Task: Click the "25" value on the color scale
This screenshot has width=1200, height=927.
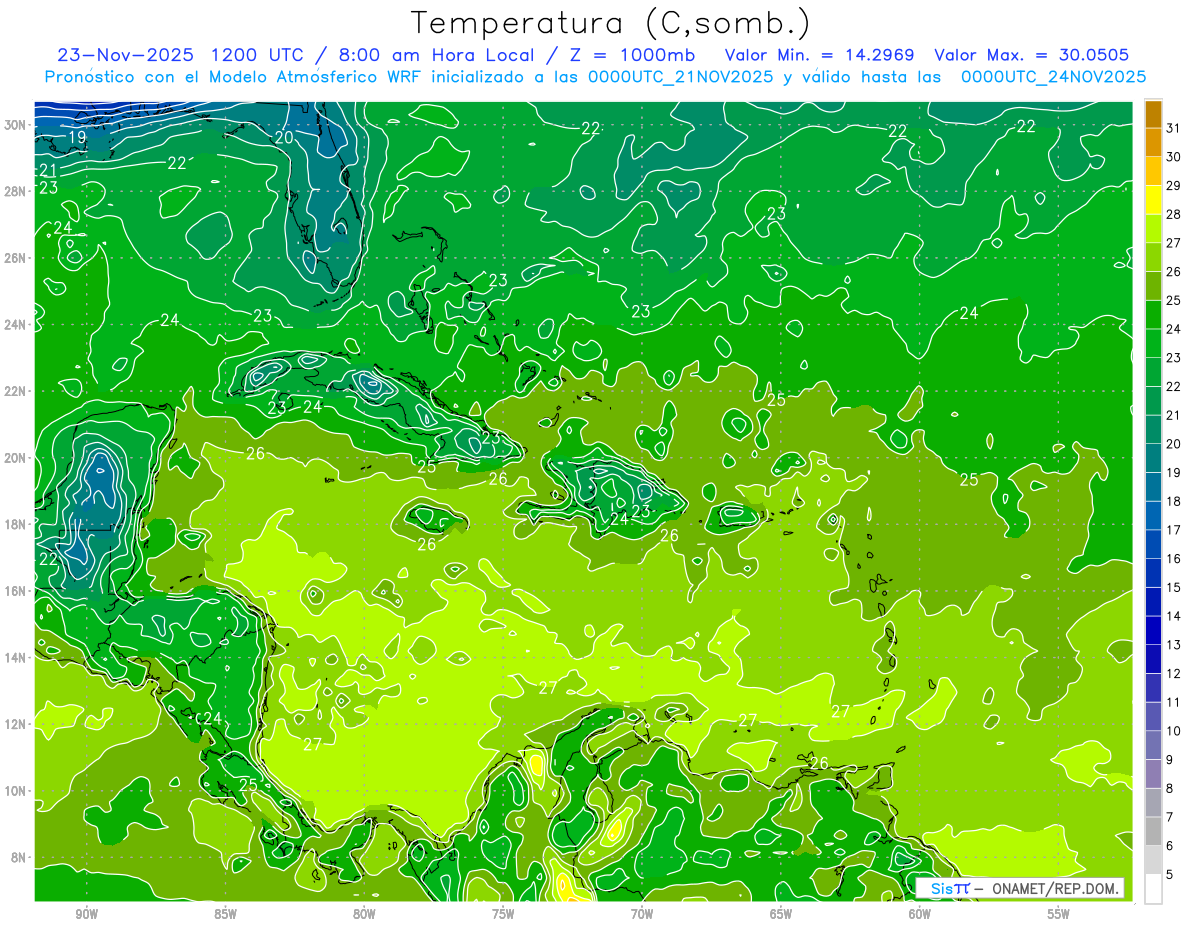Action: point(1174,300)
